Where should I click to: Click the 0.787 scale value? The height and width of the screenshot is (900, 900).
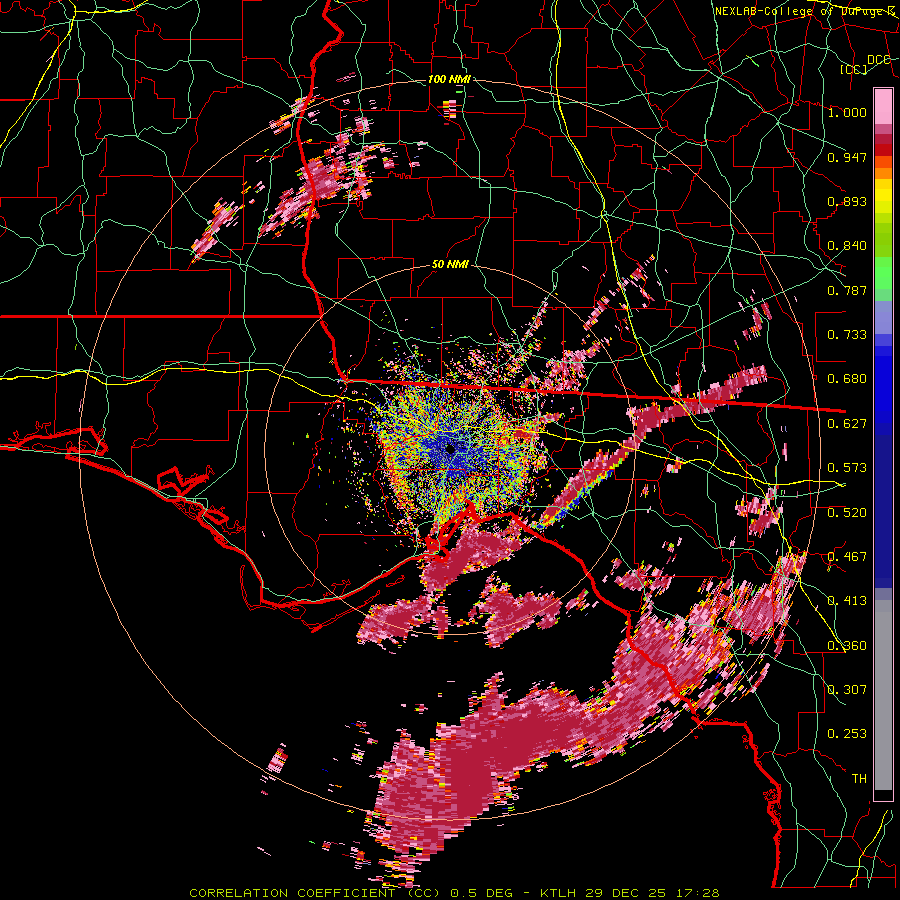(x=847, y=290)
